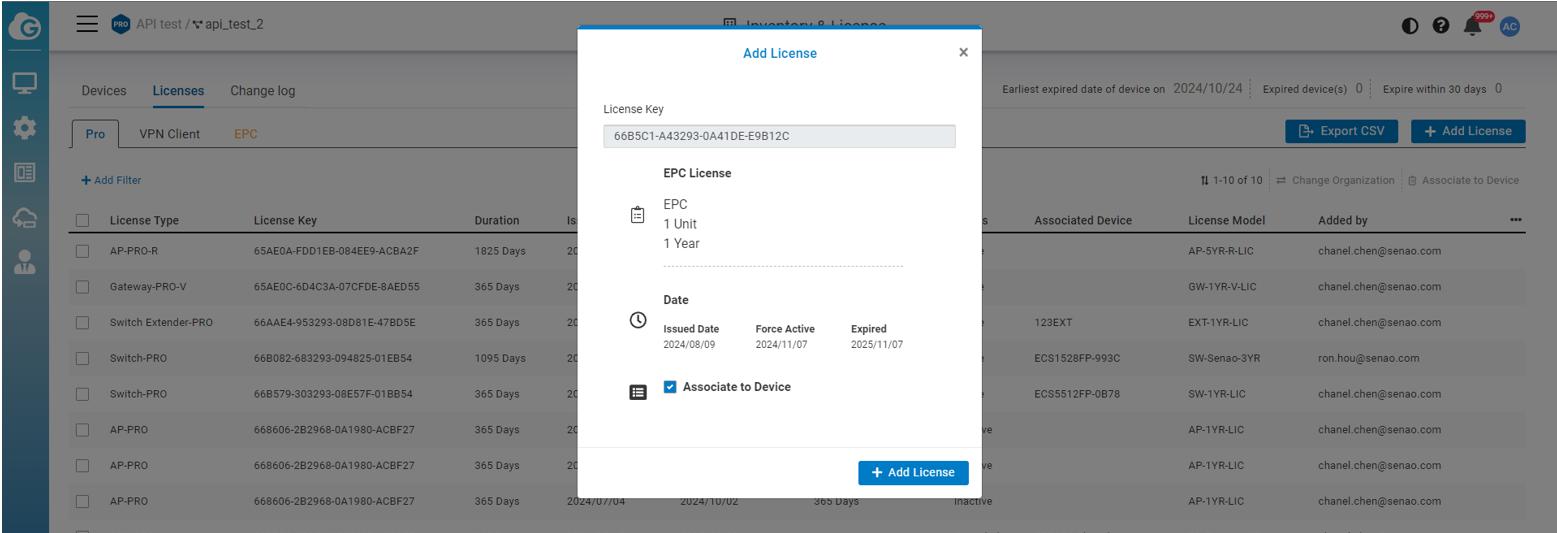
Task: Open the table column options ellipsis
Action: pos(1515,220)
